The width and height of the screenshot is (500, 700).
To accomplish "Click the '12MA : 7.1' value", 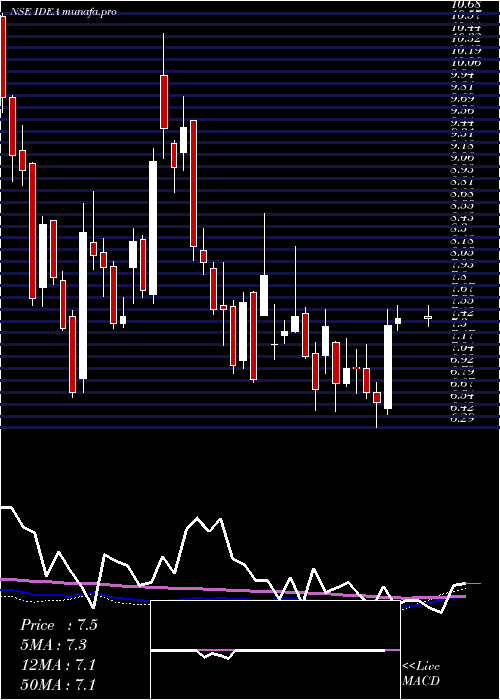I will click(x=58, y=665).
